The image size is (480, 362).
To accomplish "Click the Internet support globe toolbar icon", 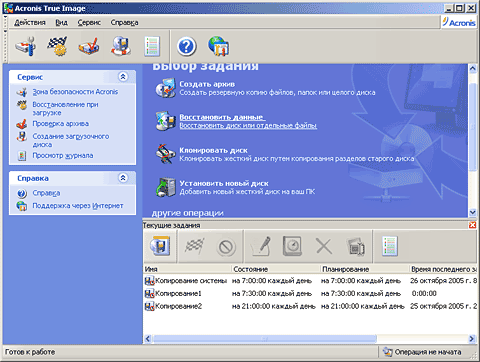I will (x=218, y=46).
